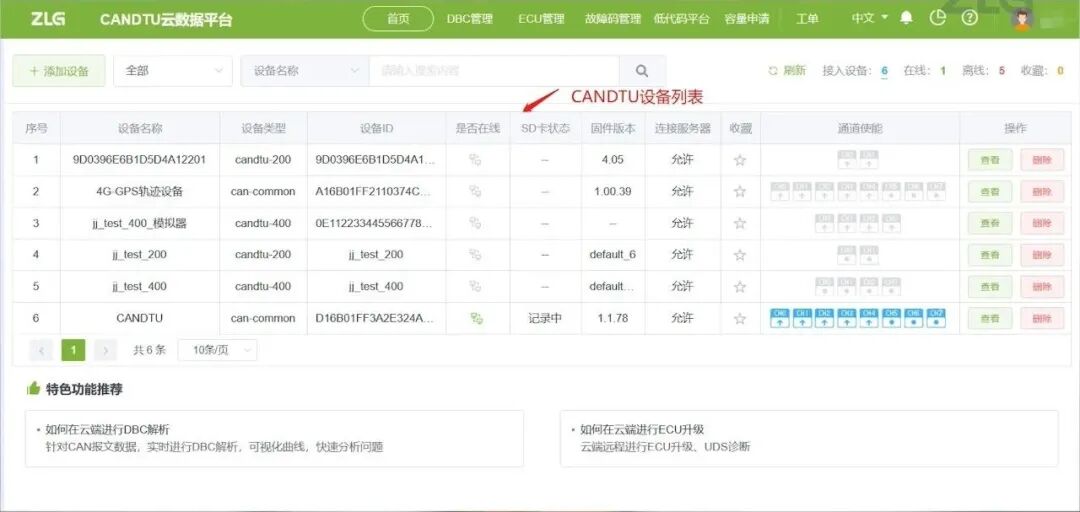Delete the CANDTU device row
This screenshot has width=1080, height=512.
pos(1042,318)
